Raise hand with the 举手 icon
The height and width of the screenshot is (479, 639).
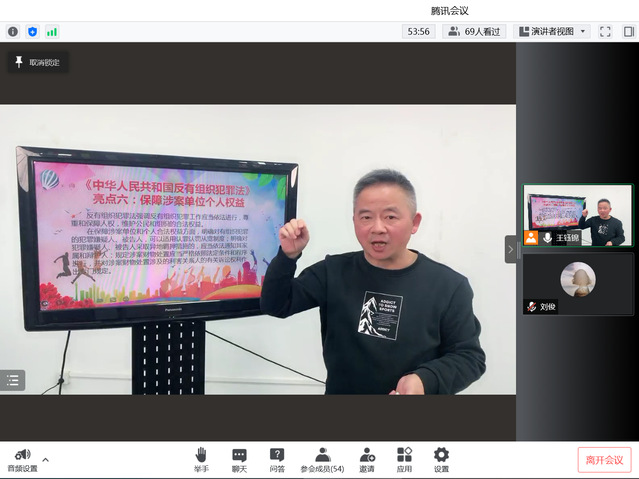point(201,460)
